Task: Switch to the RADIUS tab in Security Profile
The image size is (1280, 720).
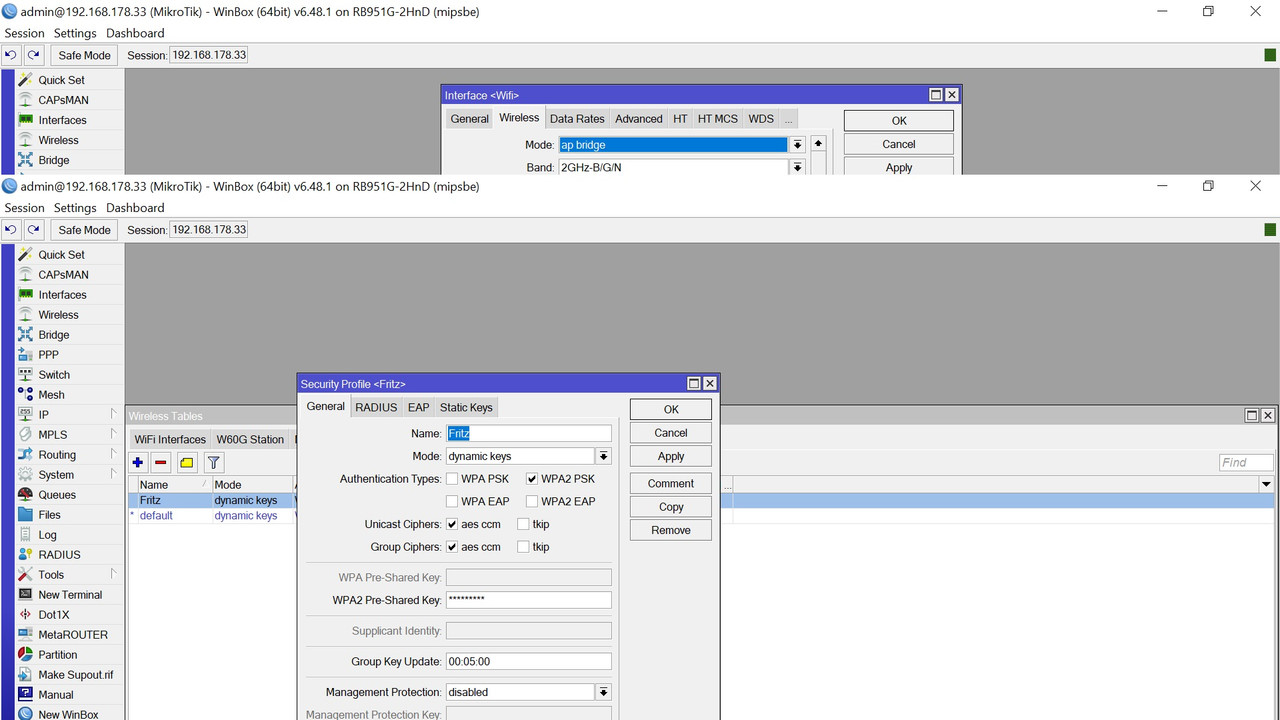Action: 376,407
